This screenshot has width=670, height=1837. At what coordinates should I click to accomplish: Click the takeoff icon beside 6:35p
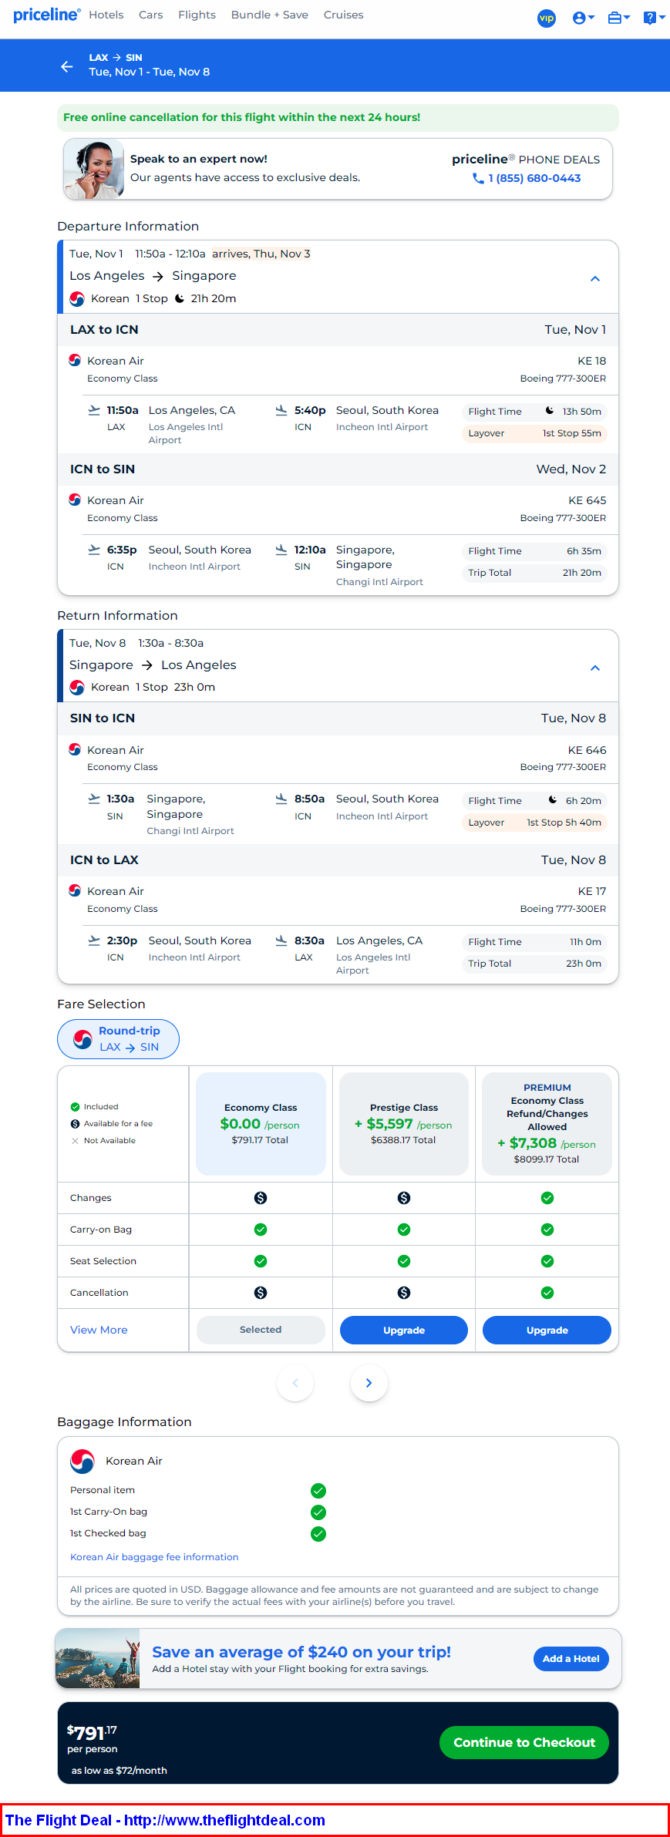pyautogui.click(x=94, y=550)
